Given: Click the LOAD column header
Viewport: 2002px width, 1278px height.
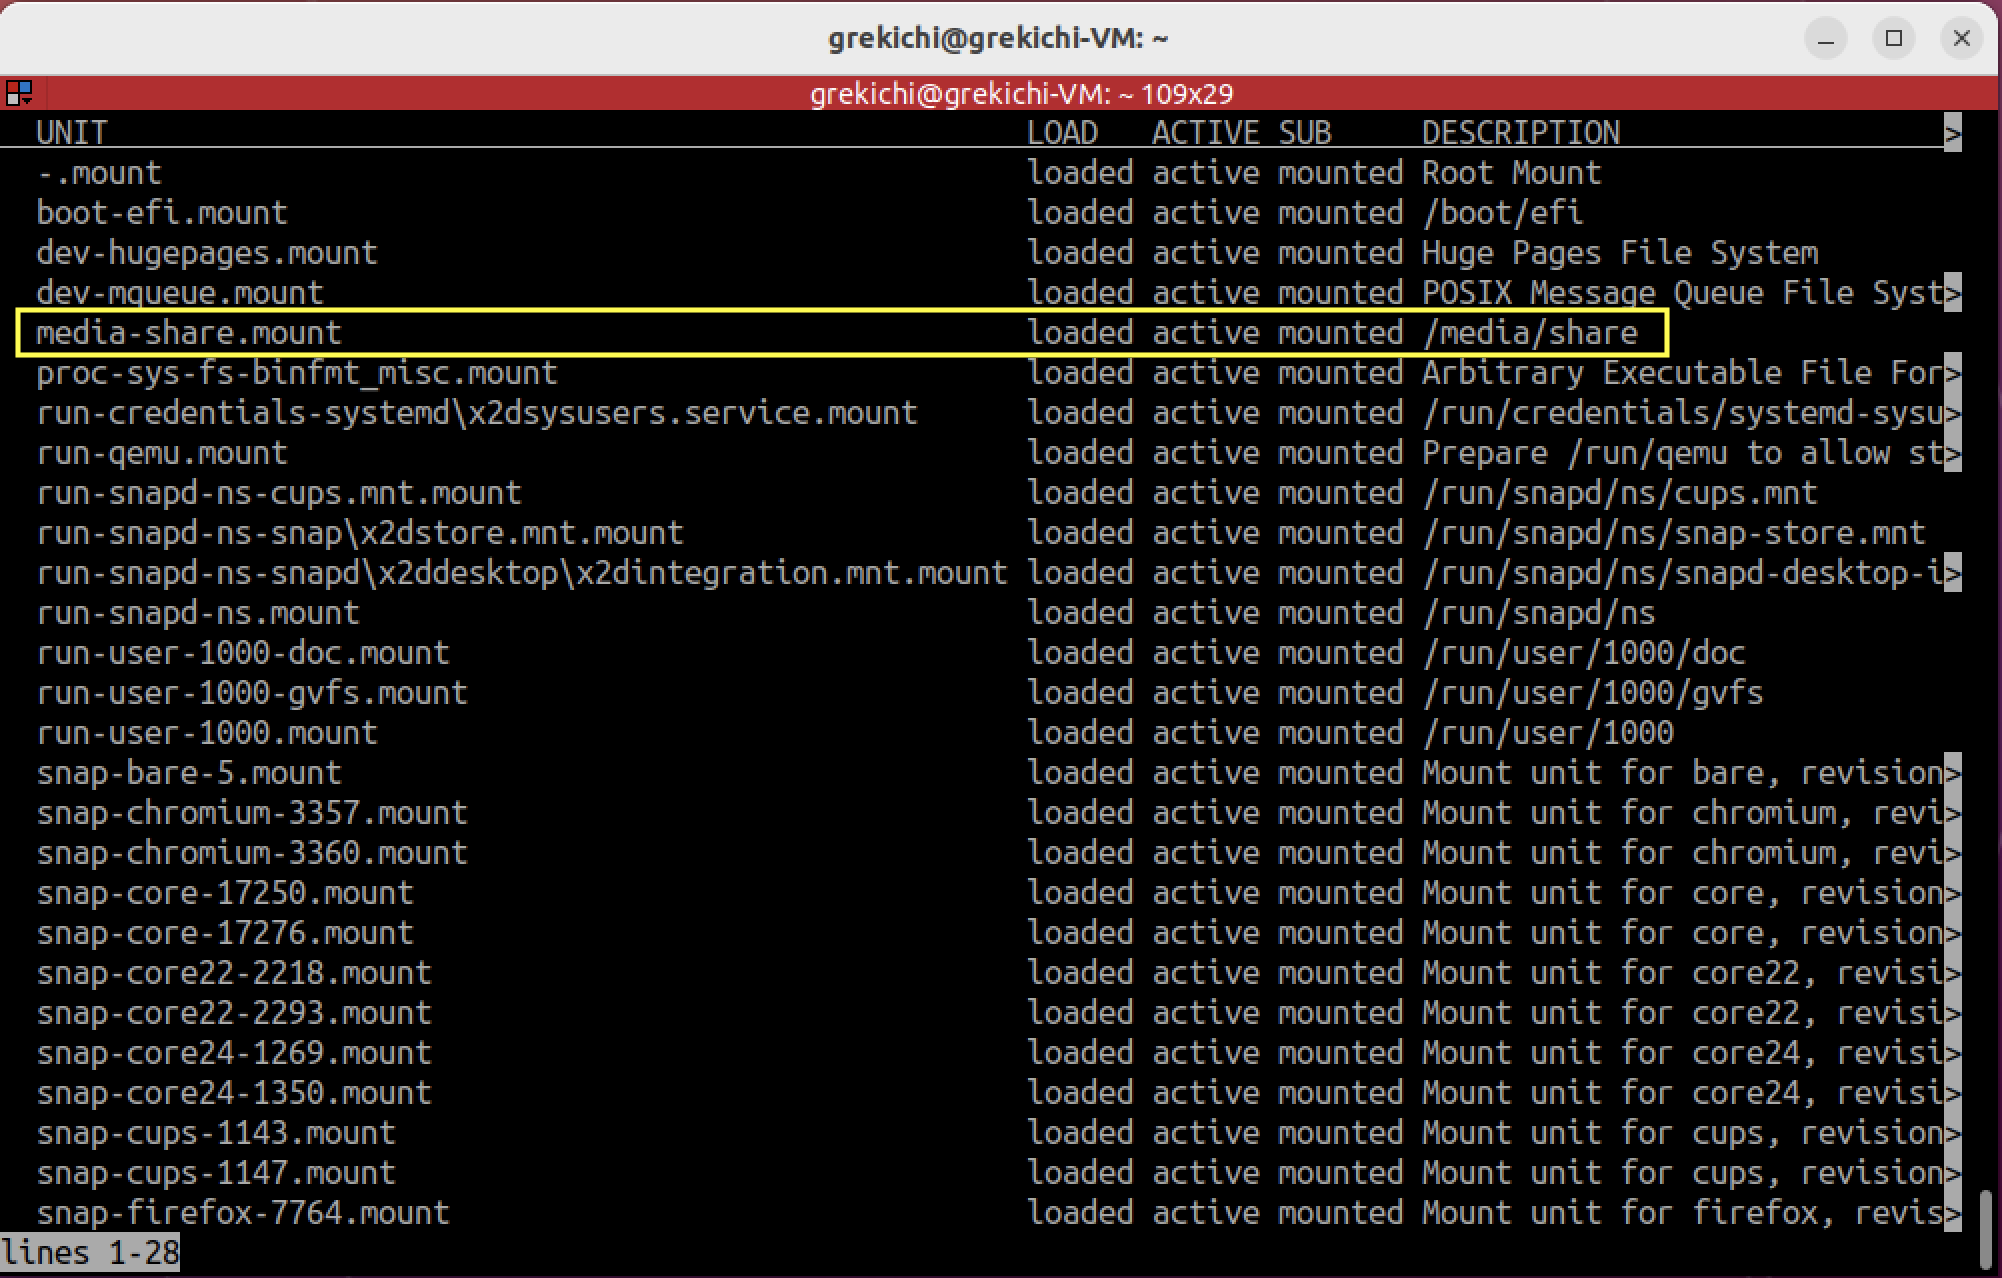Looking at the screenshot, I should coord(1062,133).
